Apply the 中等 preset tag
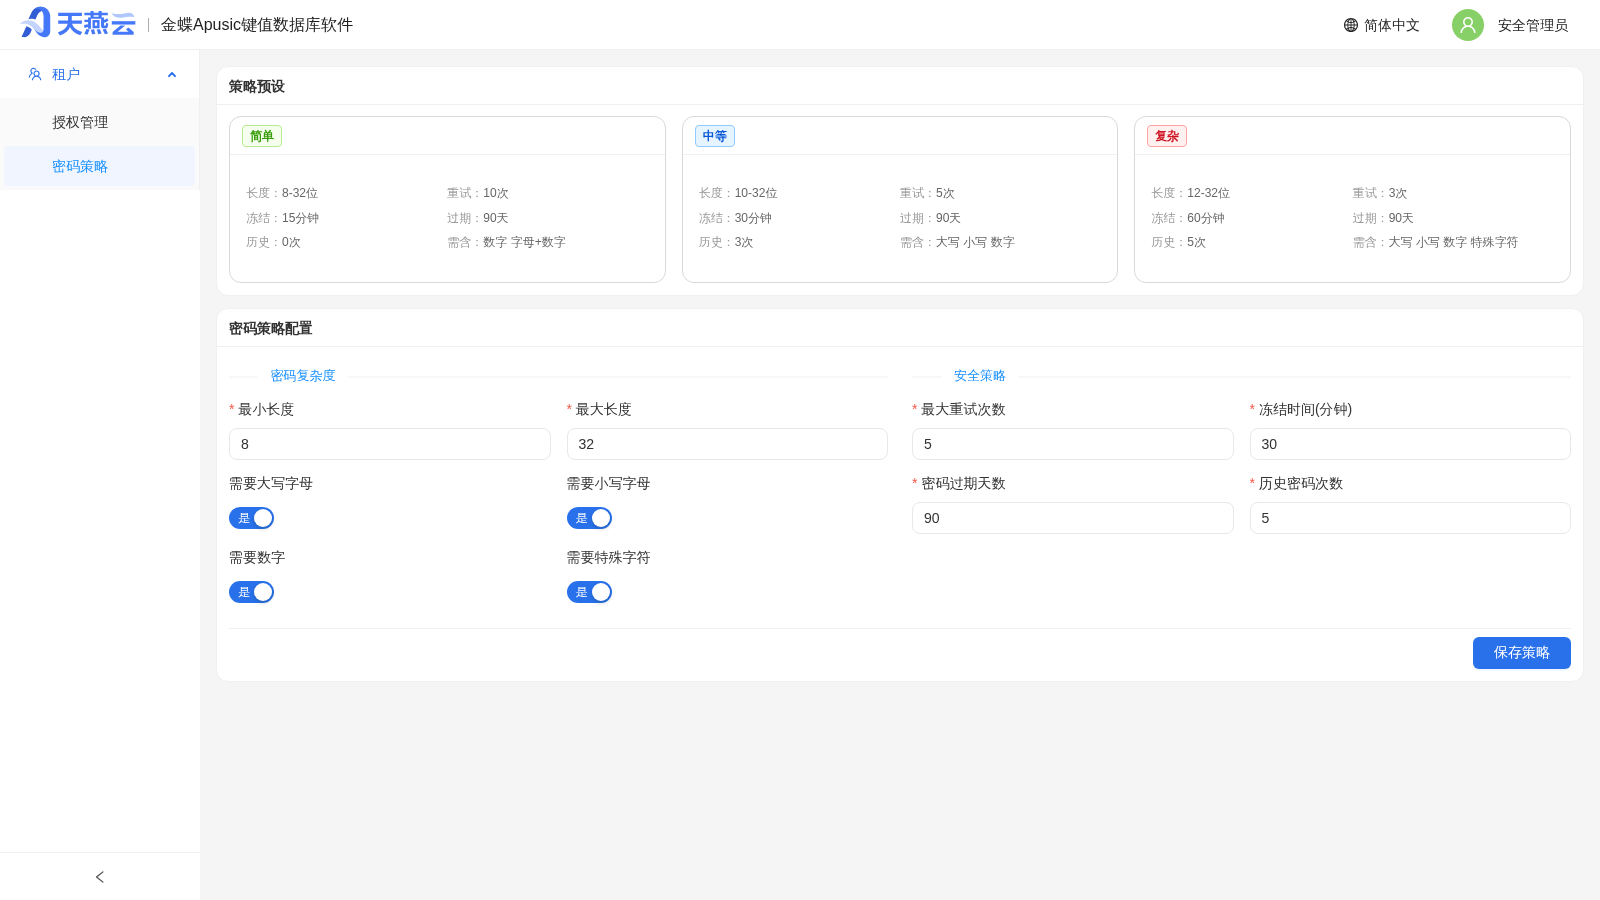This screenshot has height=900, width=1600. (x=715, y=136)
